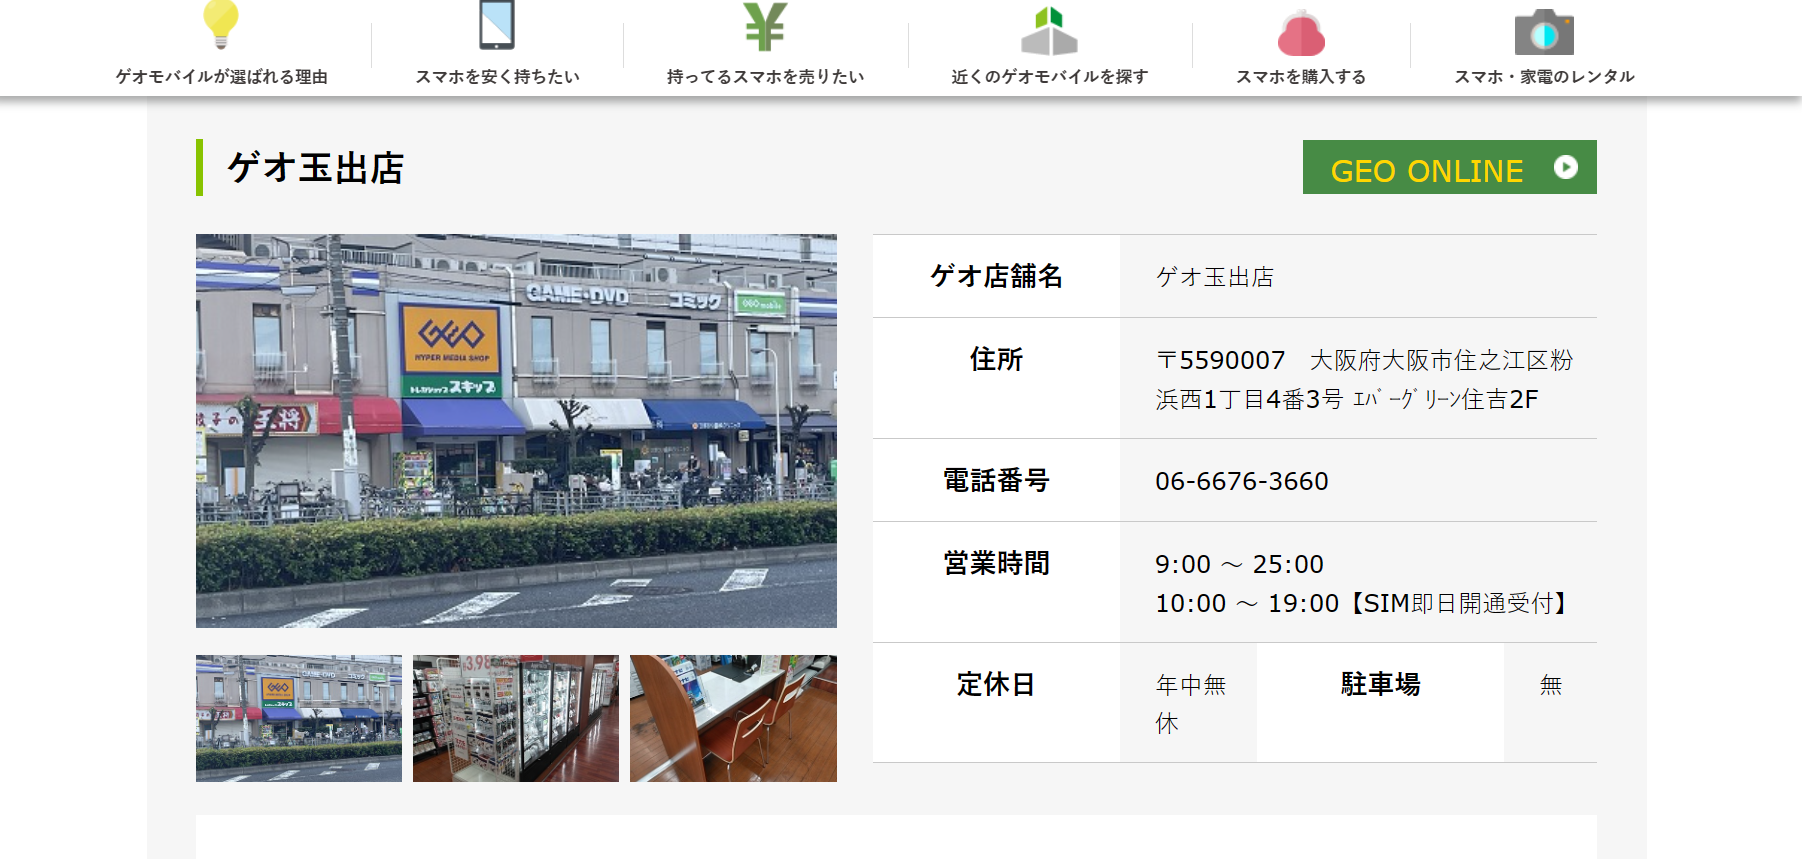Click the yellow lightbulb icon
This screenshot has width=1802, height=859.
click(x=221, y=24)
